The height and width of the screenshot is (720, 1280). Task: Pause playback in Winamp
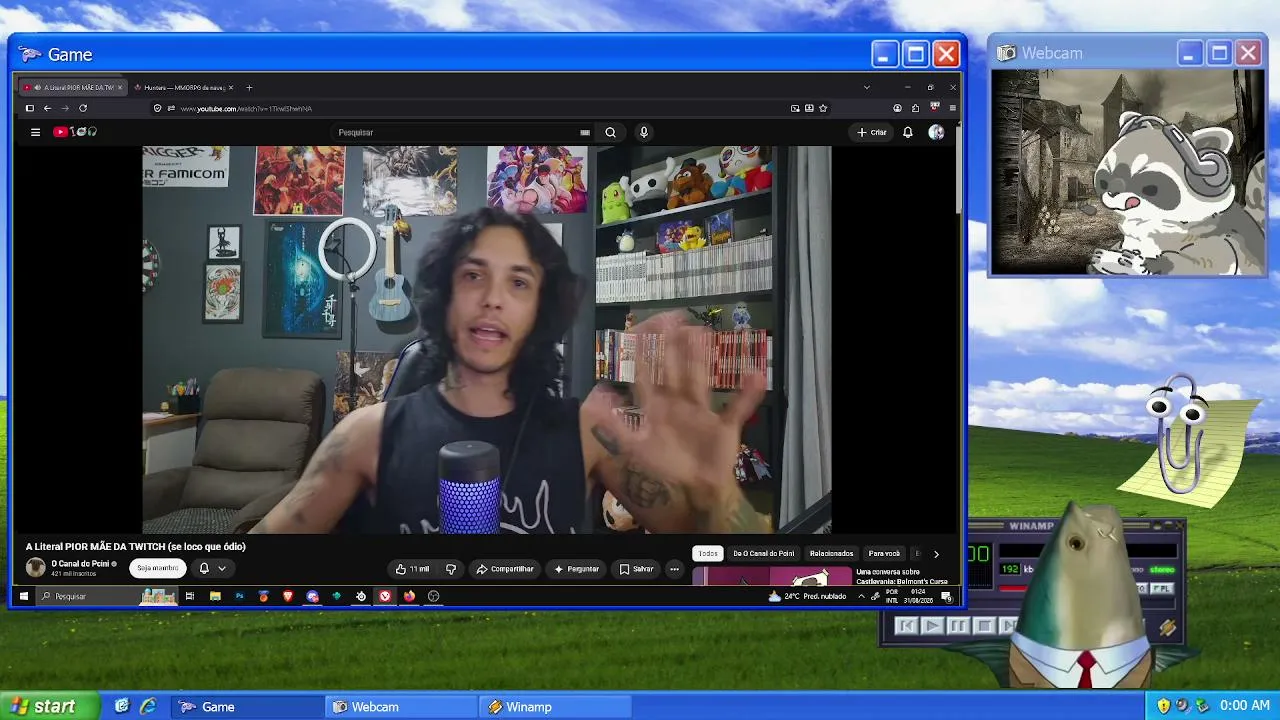[957, 626]
